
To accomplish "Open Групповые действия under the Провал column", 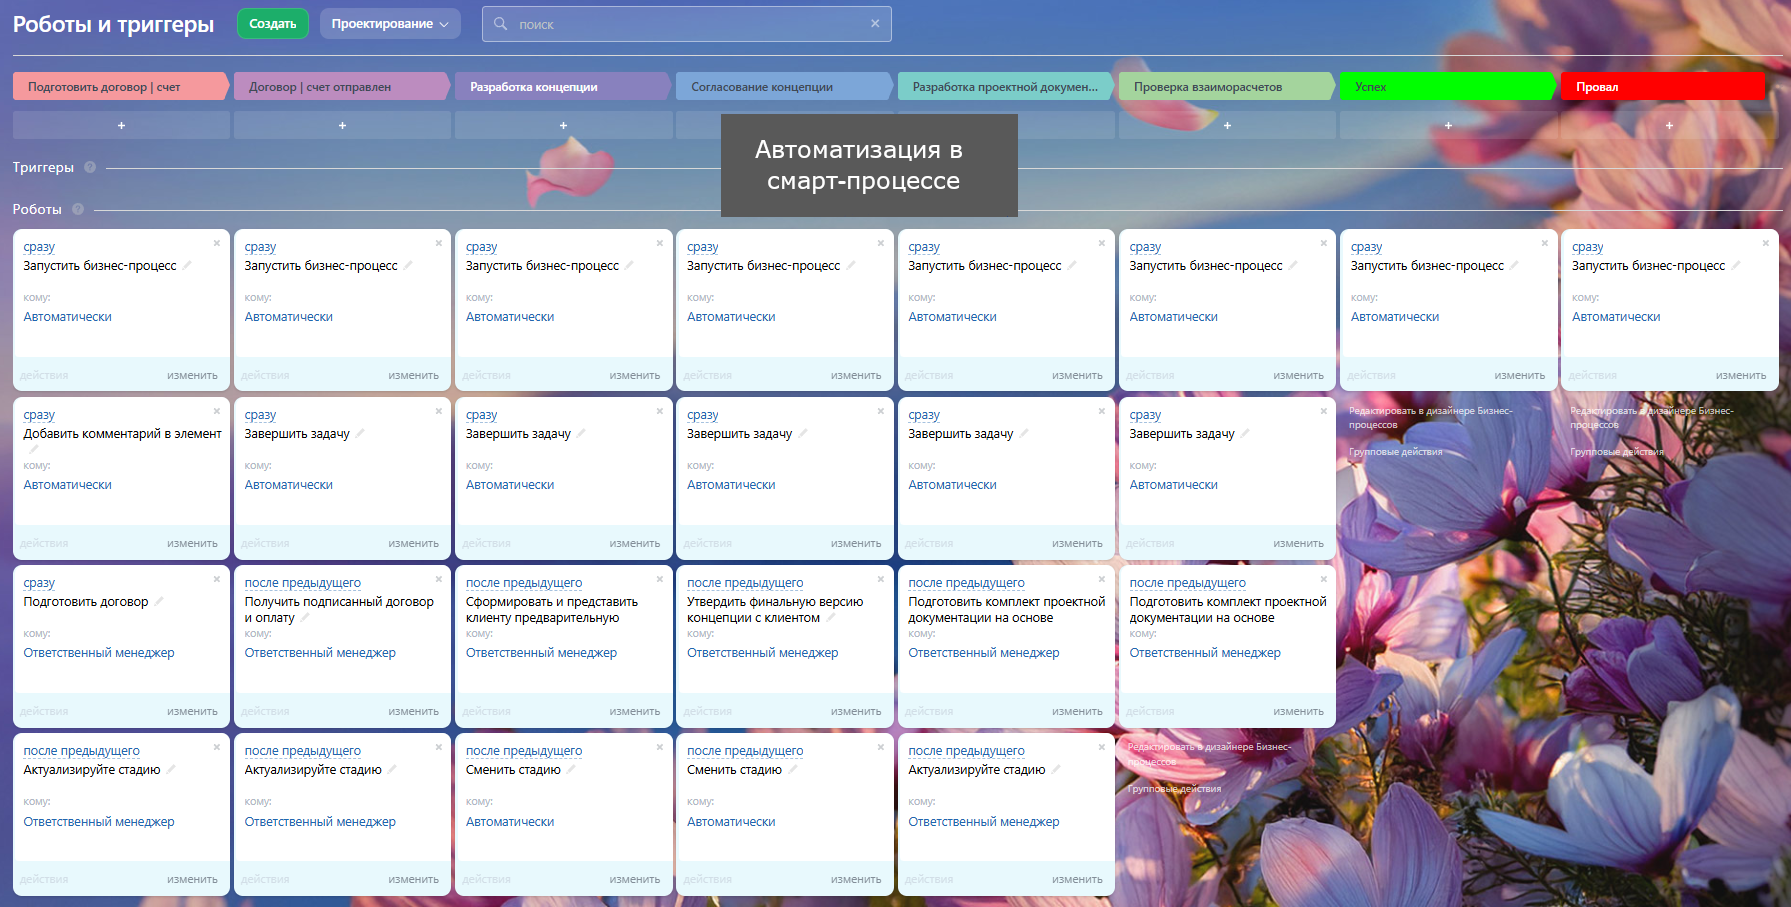I will [x=1617, y=452].
